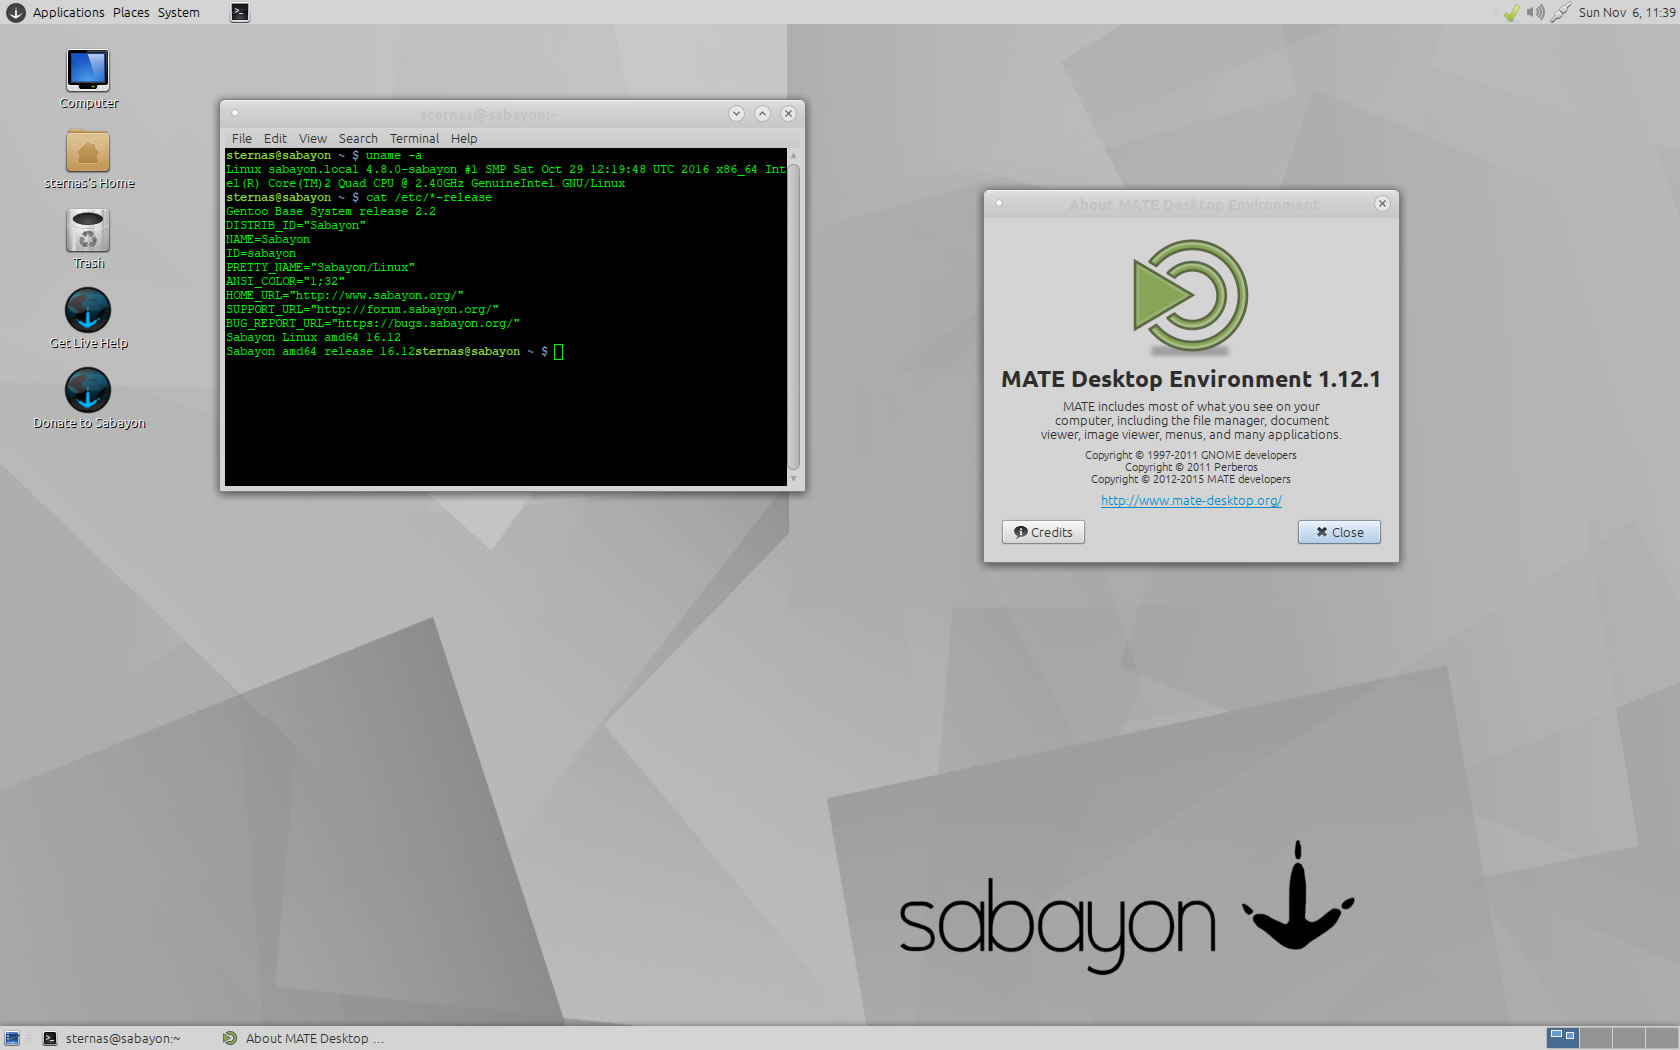
Task: Open the Applications menu
Action: 68,12
